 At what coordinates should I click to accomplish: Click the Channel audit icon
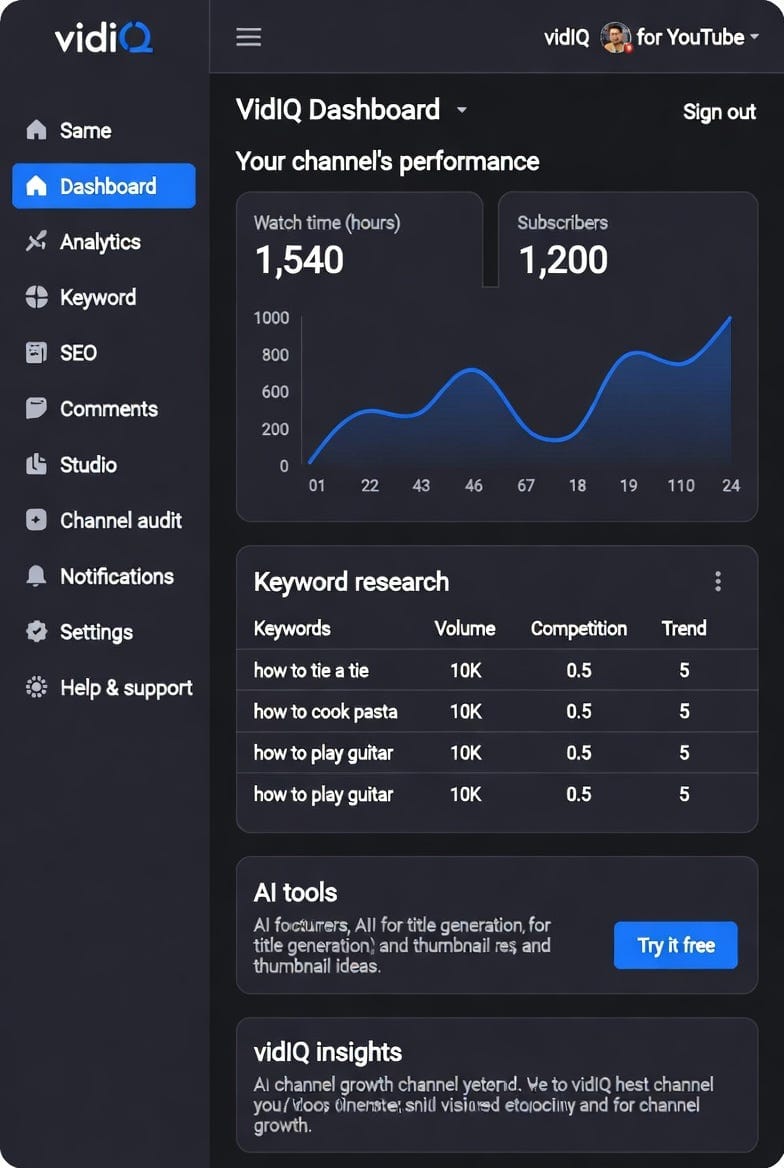pos(36,520)
